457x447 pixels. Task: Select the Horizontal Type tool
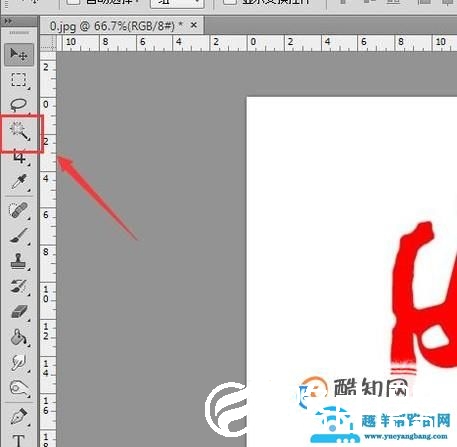pos(19,440)
